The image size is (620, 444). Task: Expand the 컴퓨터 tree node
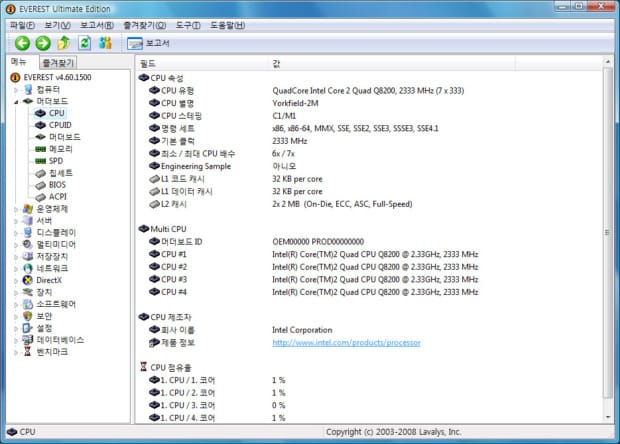pyautogui.click(x=16, y=89)
